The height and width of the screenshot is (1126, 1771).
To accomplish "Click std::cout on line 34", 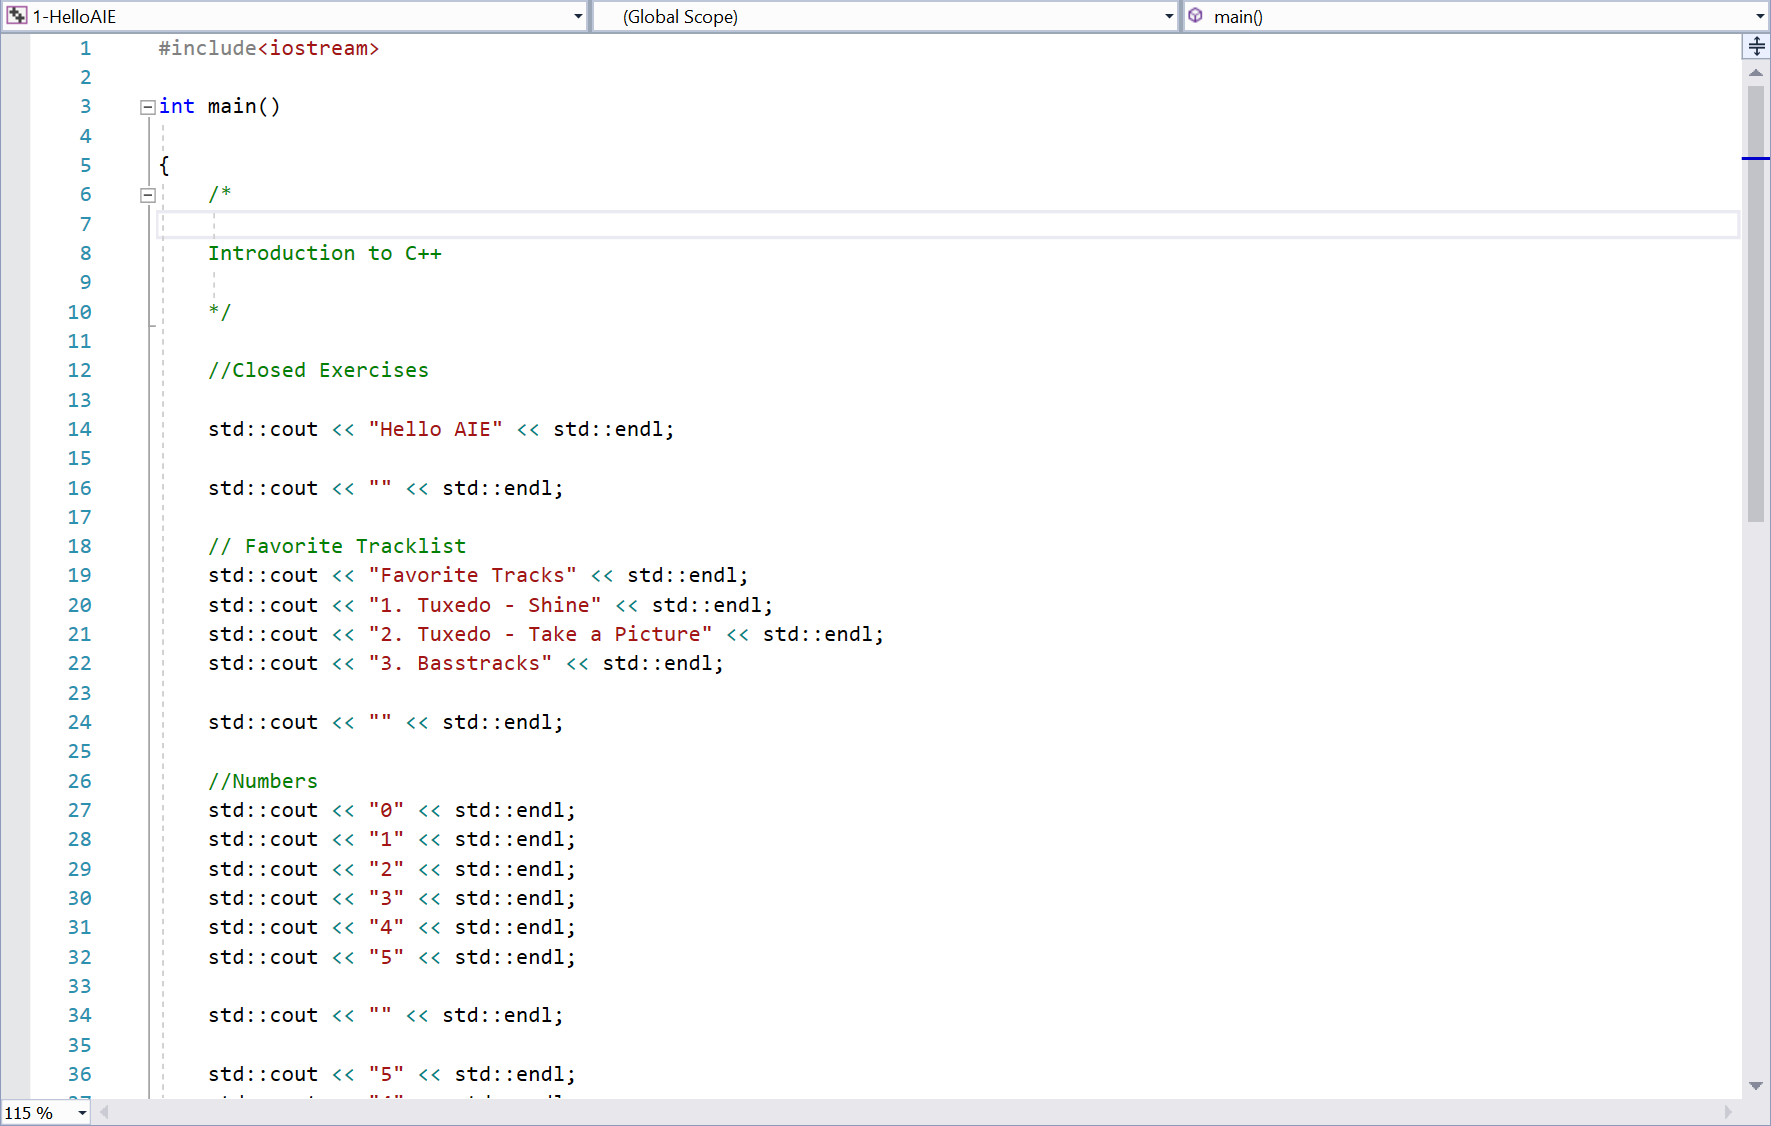I will (263, 1015).
